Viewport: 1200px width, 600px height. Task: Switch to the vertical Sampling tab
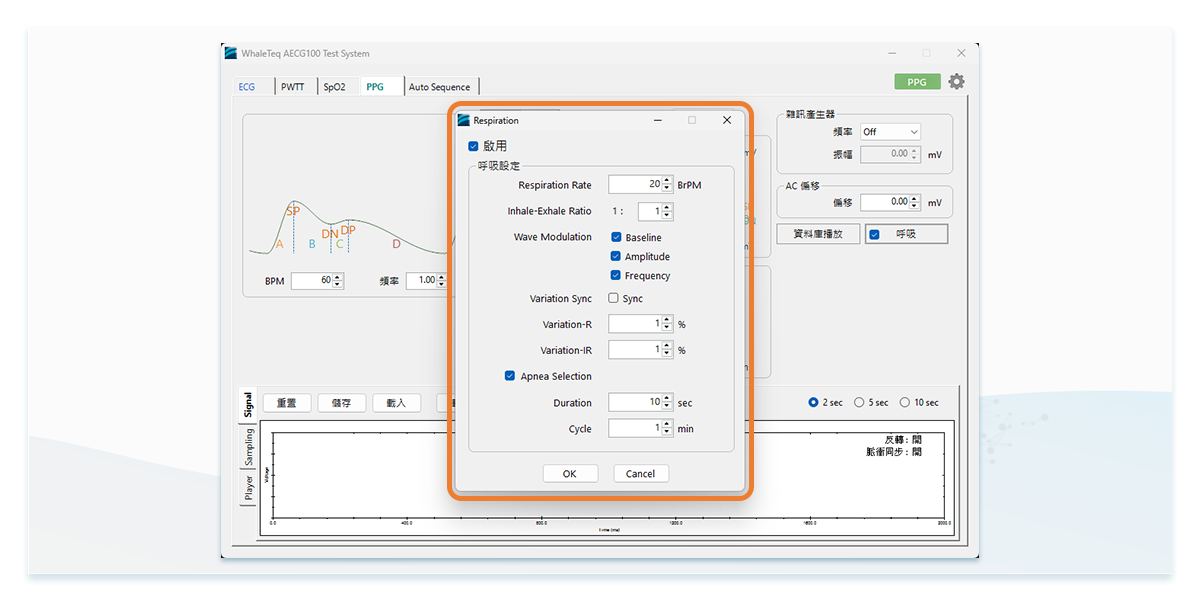click(x=248, y=447)
